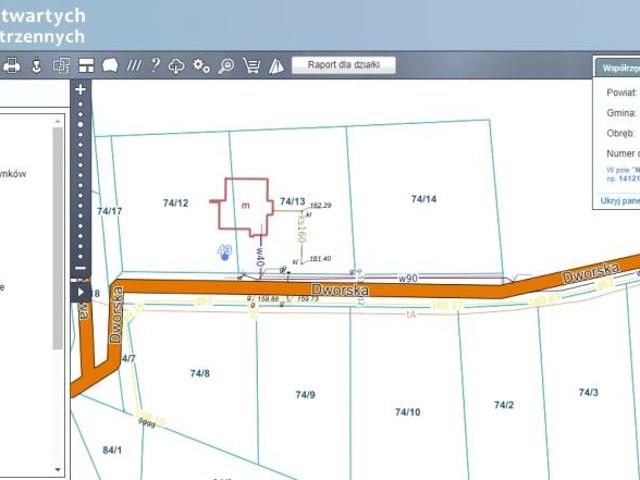Click the anchor tool icon

pos(37,66)
